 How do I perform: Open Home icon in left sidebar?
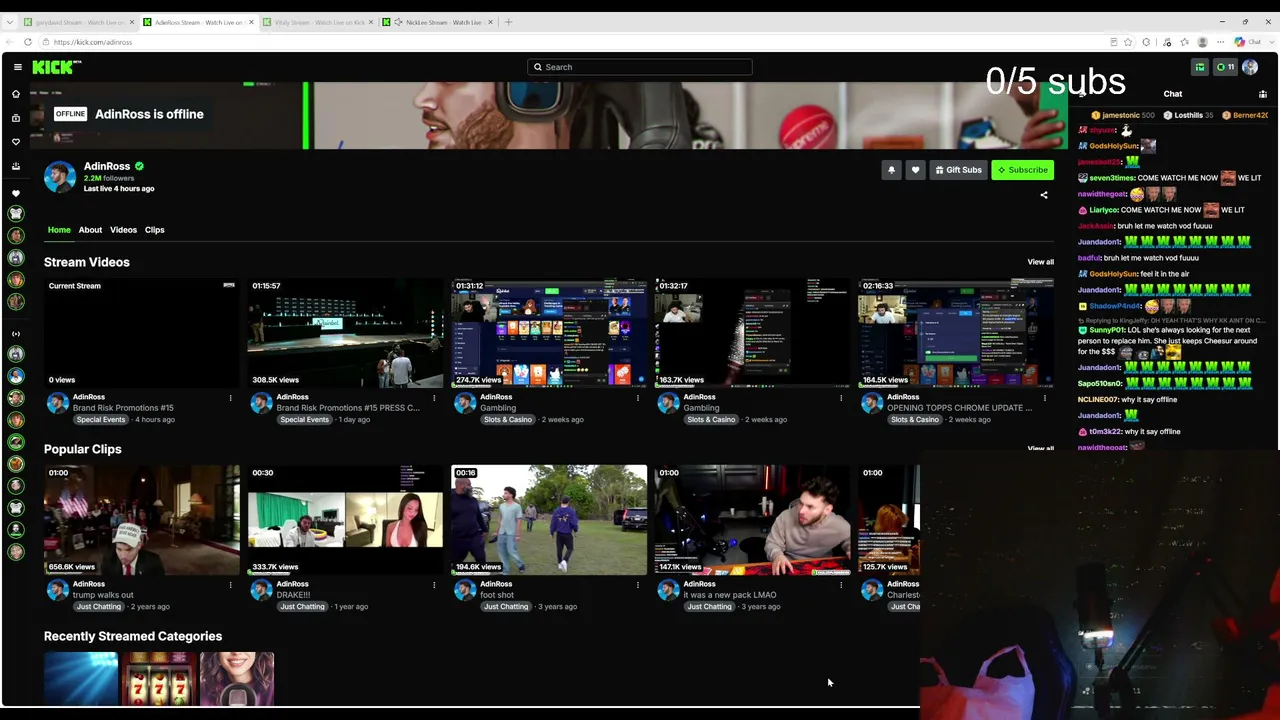(16, 94)
